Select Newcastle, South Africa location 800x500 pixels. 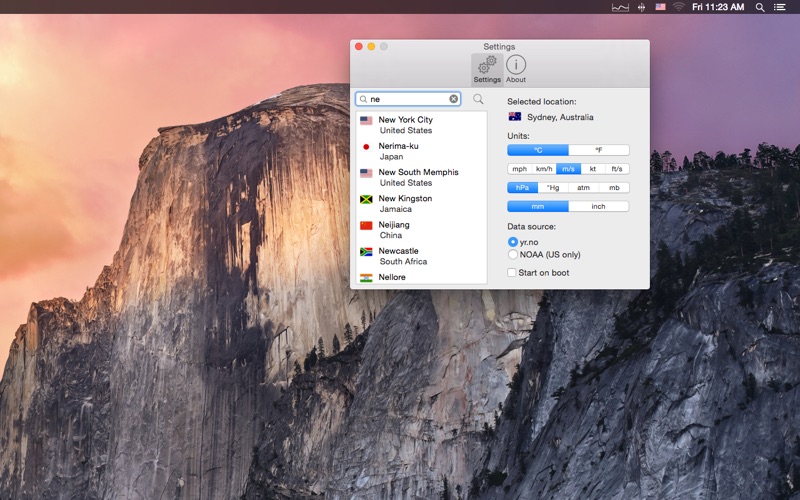pos(398,256)
